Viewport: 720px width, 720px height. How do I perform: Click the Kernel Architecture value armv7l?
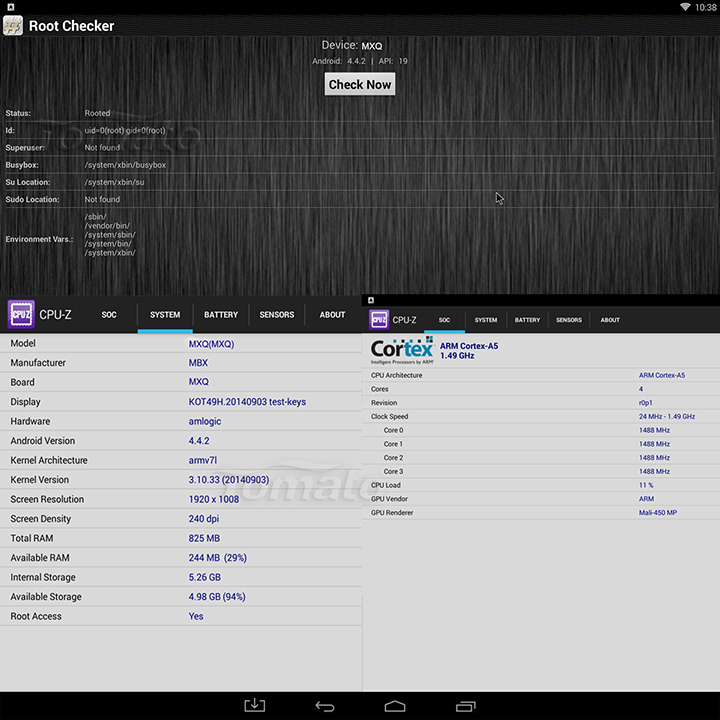coord(202,460)
